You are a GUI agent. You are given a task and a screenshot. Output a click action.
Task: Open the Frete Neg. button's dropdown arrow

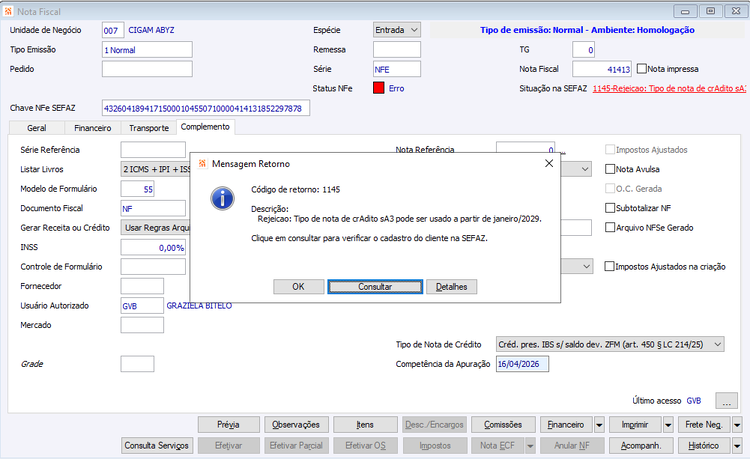click(x=737, y=425)
